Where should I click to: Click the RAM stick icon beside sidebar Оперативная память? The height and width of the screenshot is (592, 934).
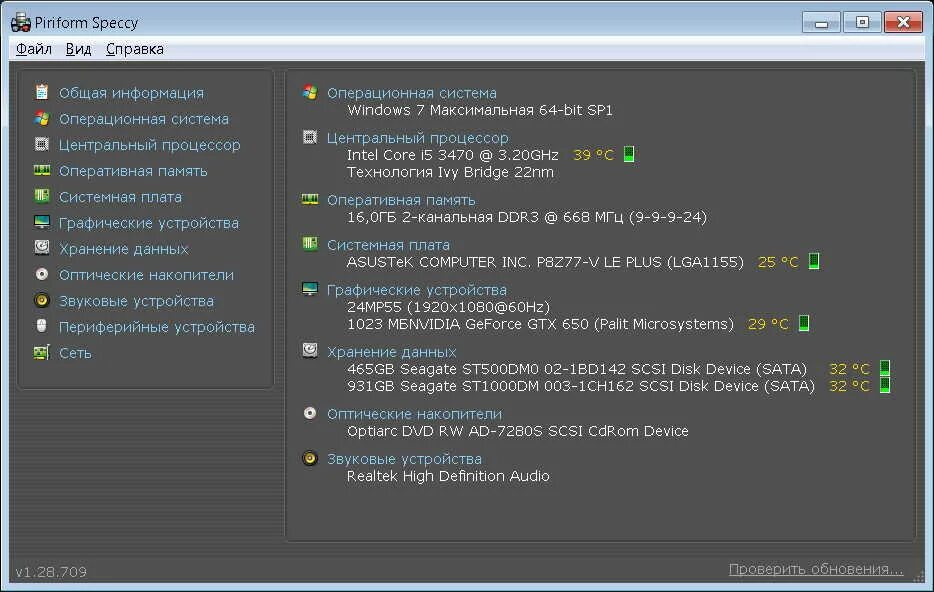point(42,170)
